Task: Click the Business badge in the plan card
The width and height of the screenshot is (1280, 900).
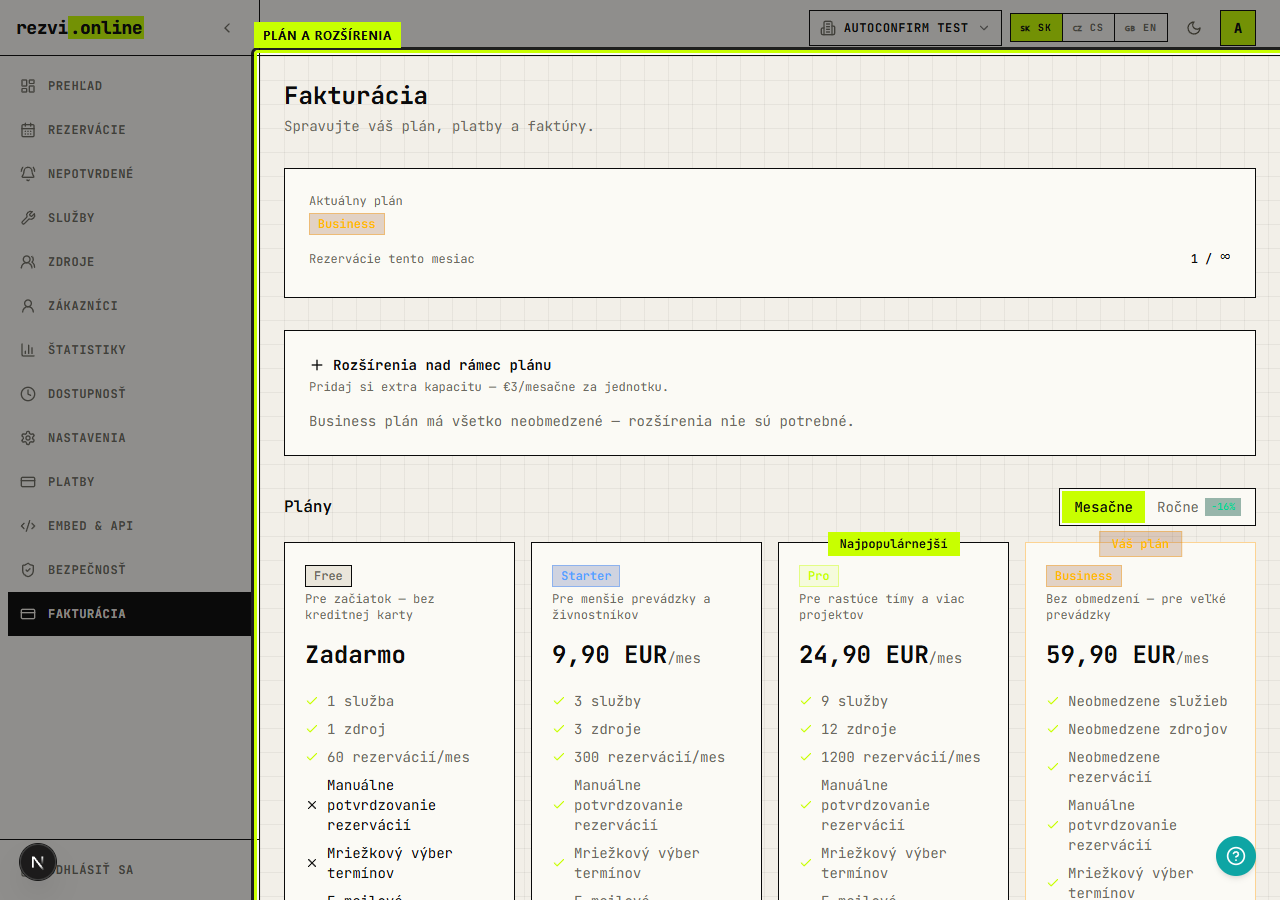Action: click(1084, 576)
